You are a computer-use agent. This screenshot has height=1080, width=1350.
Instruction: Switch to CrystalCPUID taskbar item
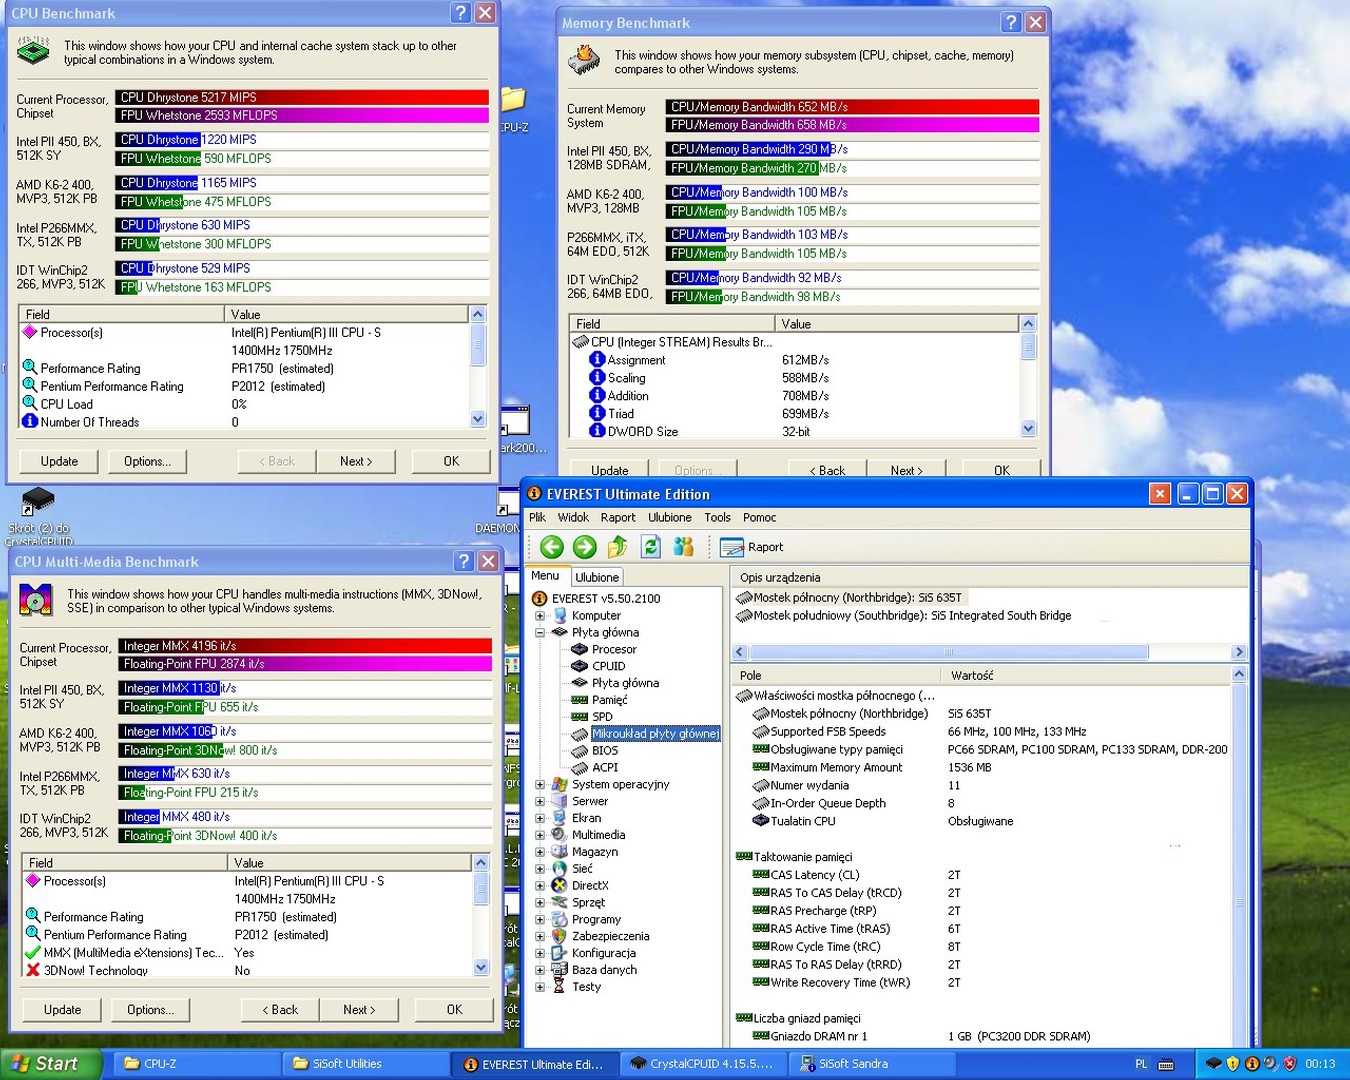702,1064
